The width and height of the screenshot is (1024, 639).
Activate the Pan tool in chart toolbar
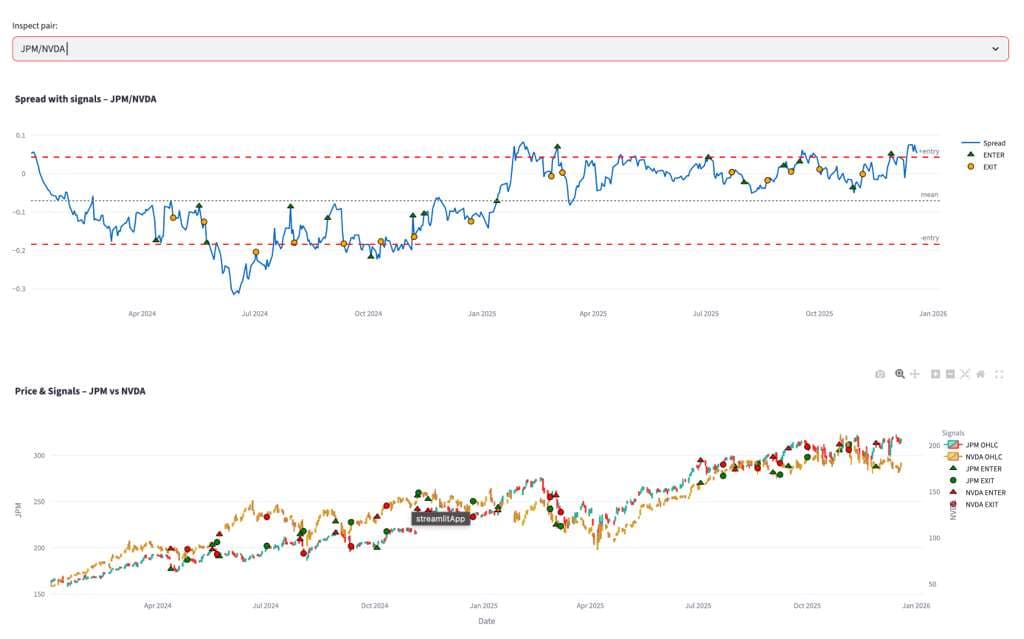[915, 374]
